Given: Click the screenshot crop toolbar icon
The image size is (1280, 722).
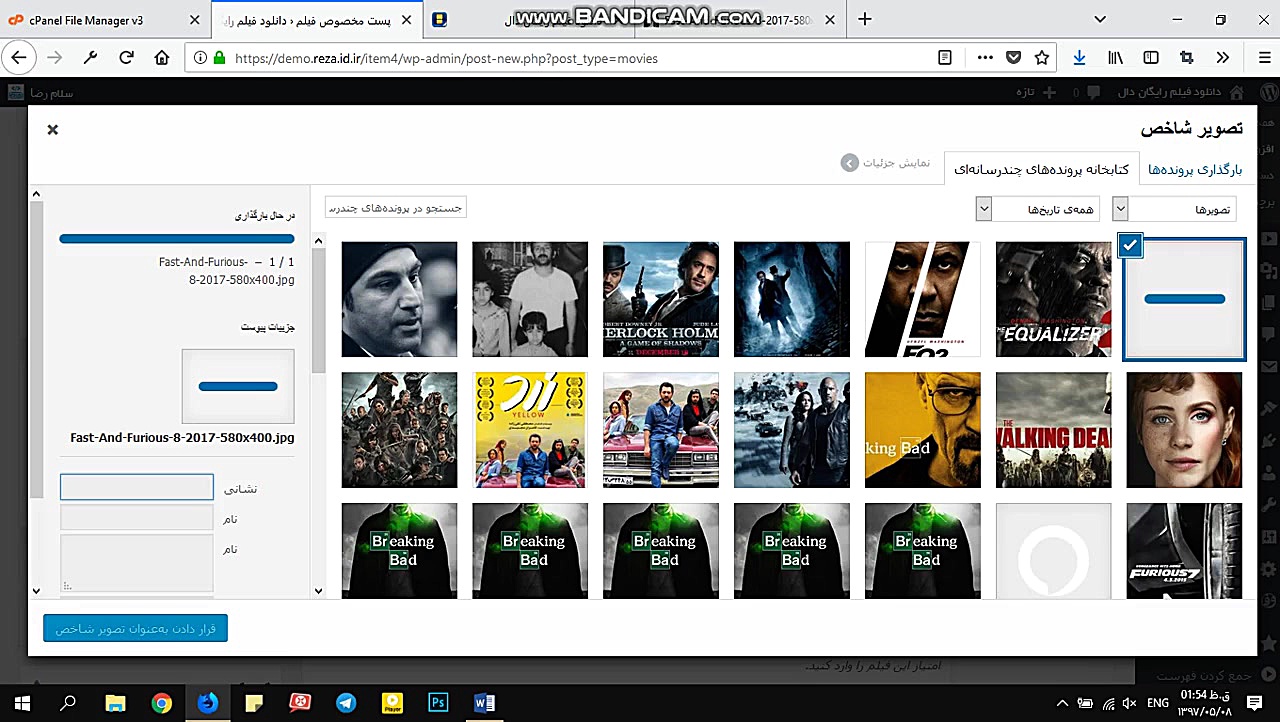Looking at the screenshot, I should pyautogui.click(x=1187, y=58).
